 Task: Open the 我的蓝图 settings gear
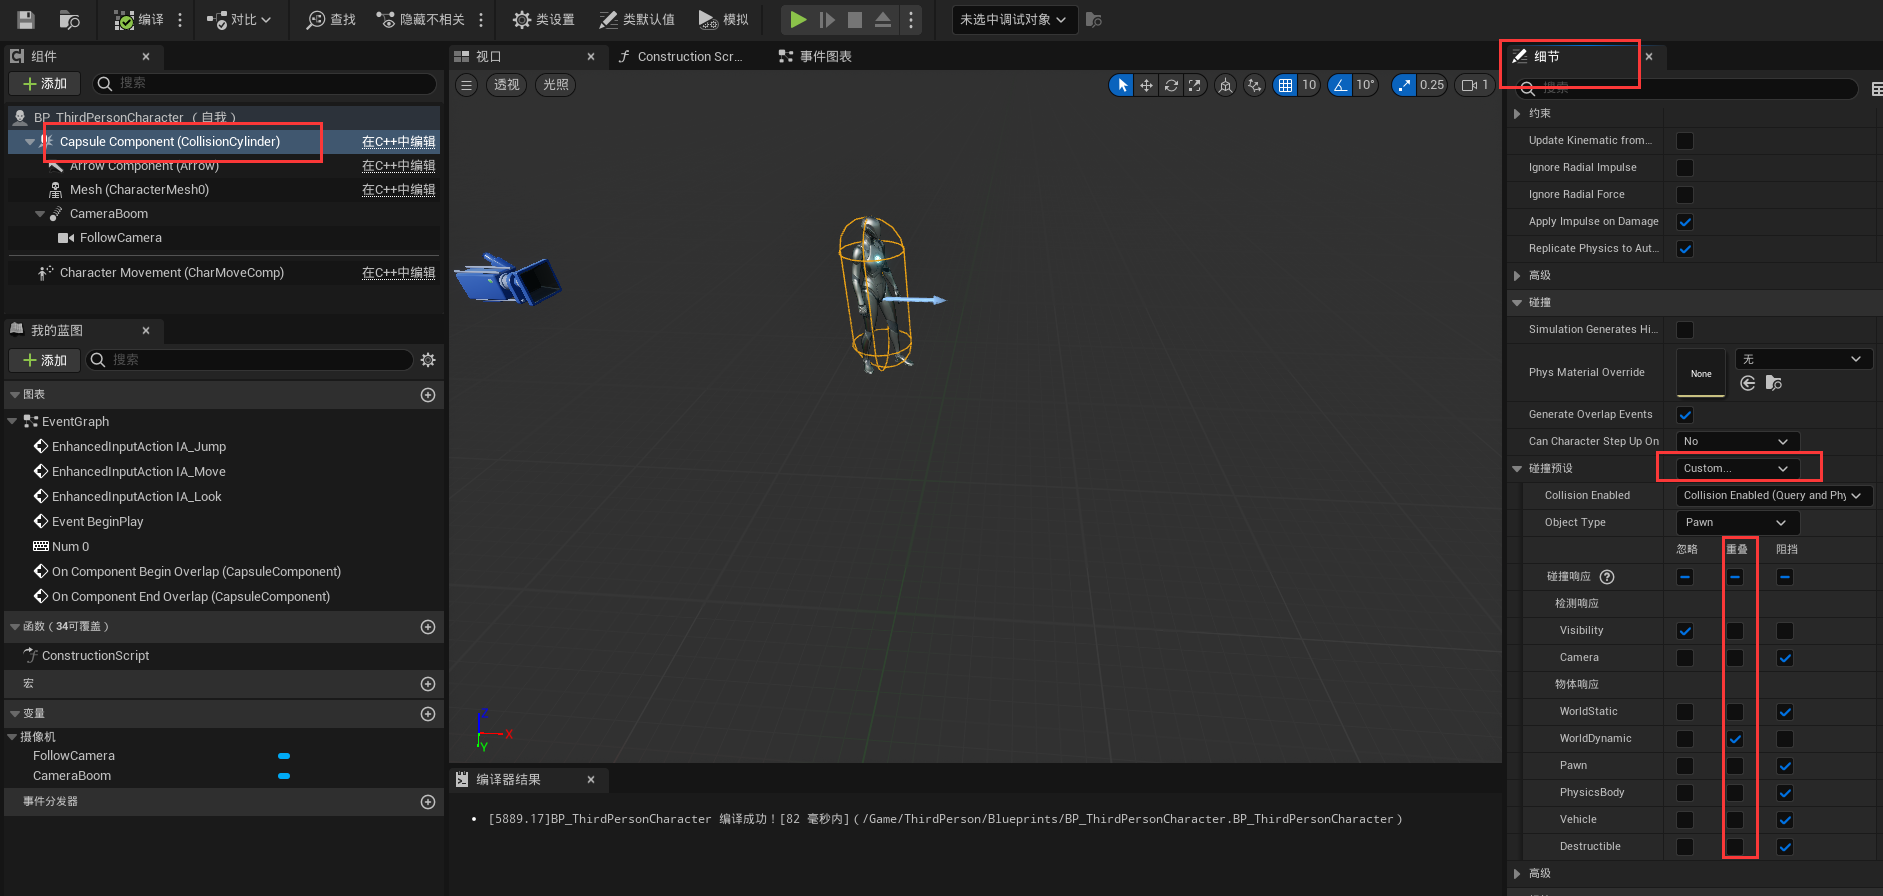tap(428, 360)
